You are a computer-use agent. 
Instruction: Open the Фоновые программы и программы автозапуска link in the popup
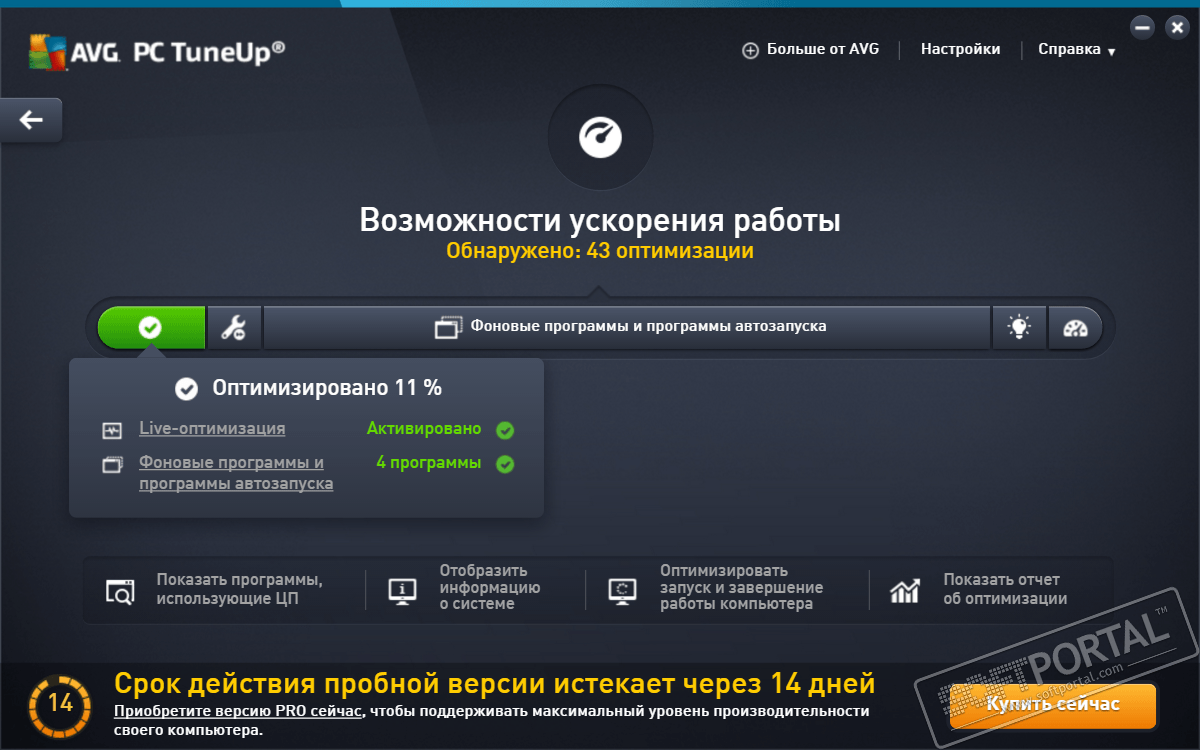tap(236, 473)
